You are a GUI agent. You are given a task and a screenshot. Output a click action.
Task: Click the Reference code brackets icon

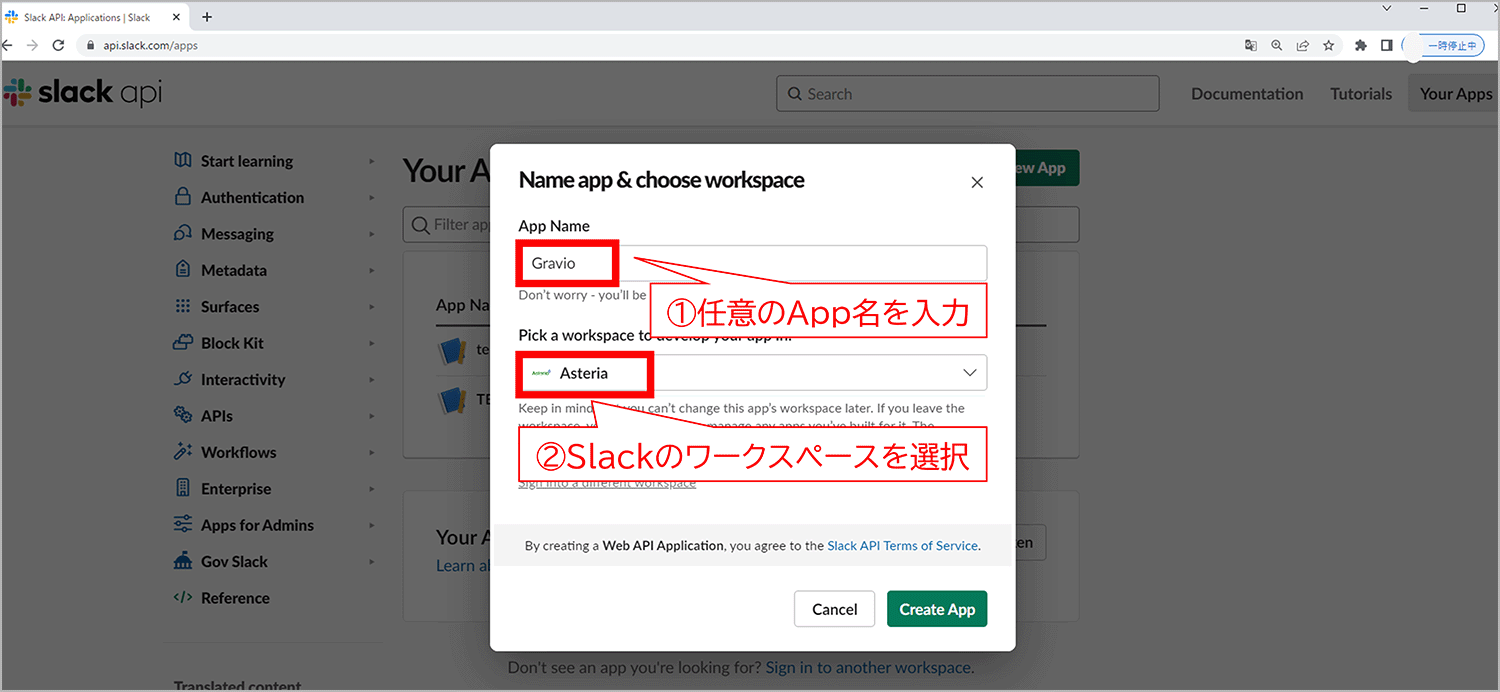[183, 597]
